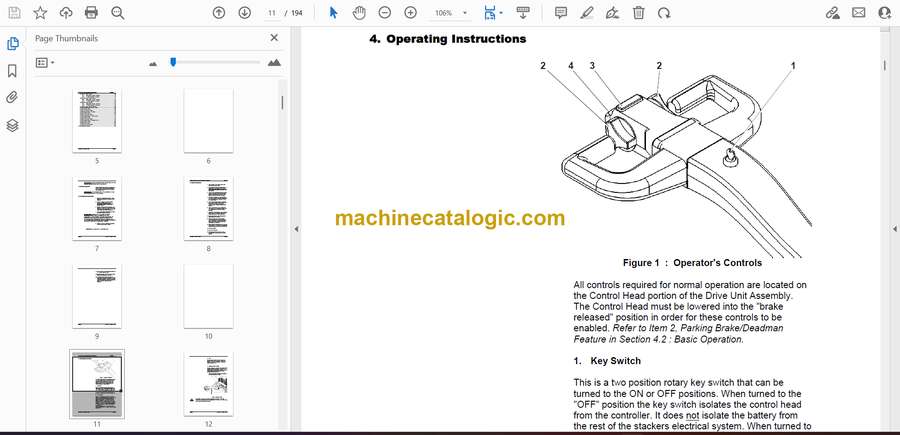Image resolution: width=900 pixels, height=435 pixels.
Task: Click the '1. Key Switch' heading
Action: coord(607,361)
